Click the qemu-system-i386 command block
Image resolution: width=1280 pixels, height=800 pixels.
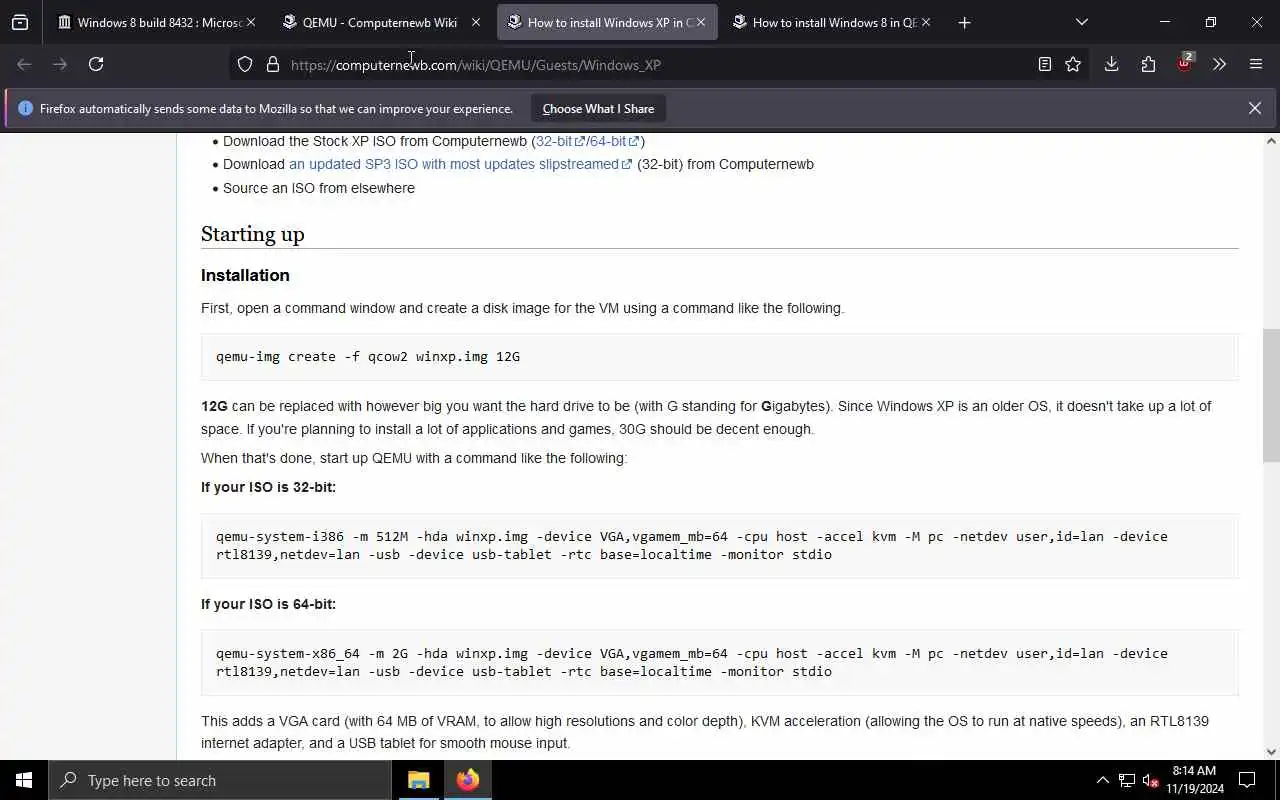[x=719, y=545]
